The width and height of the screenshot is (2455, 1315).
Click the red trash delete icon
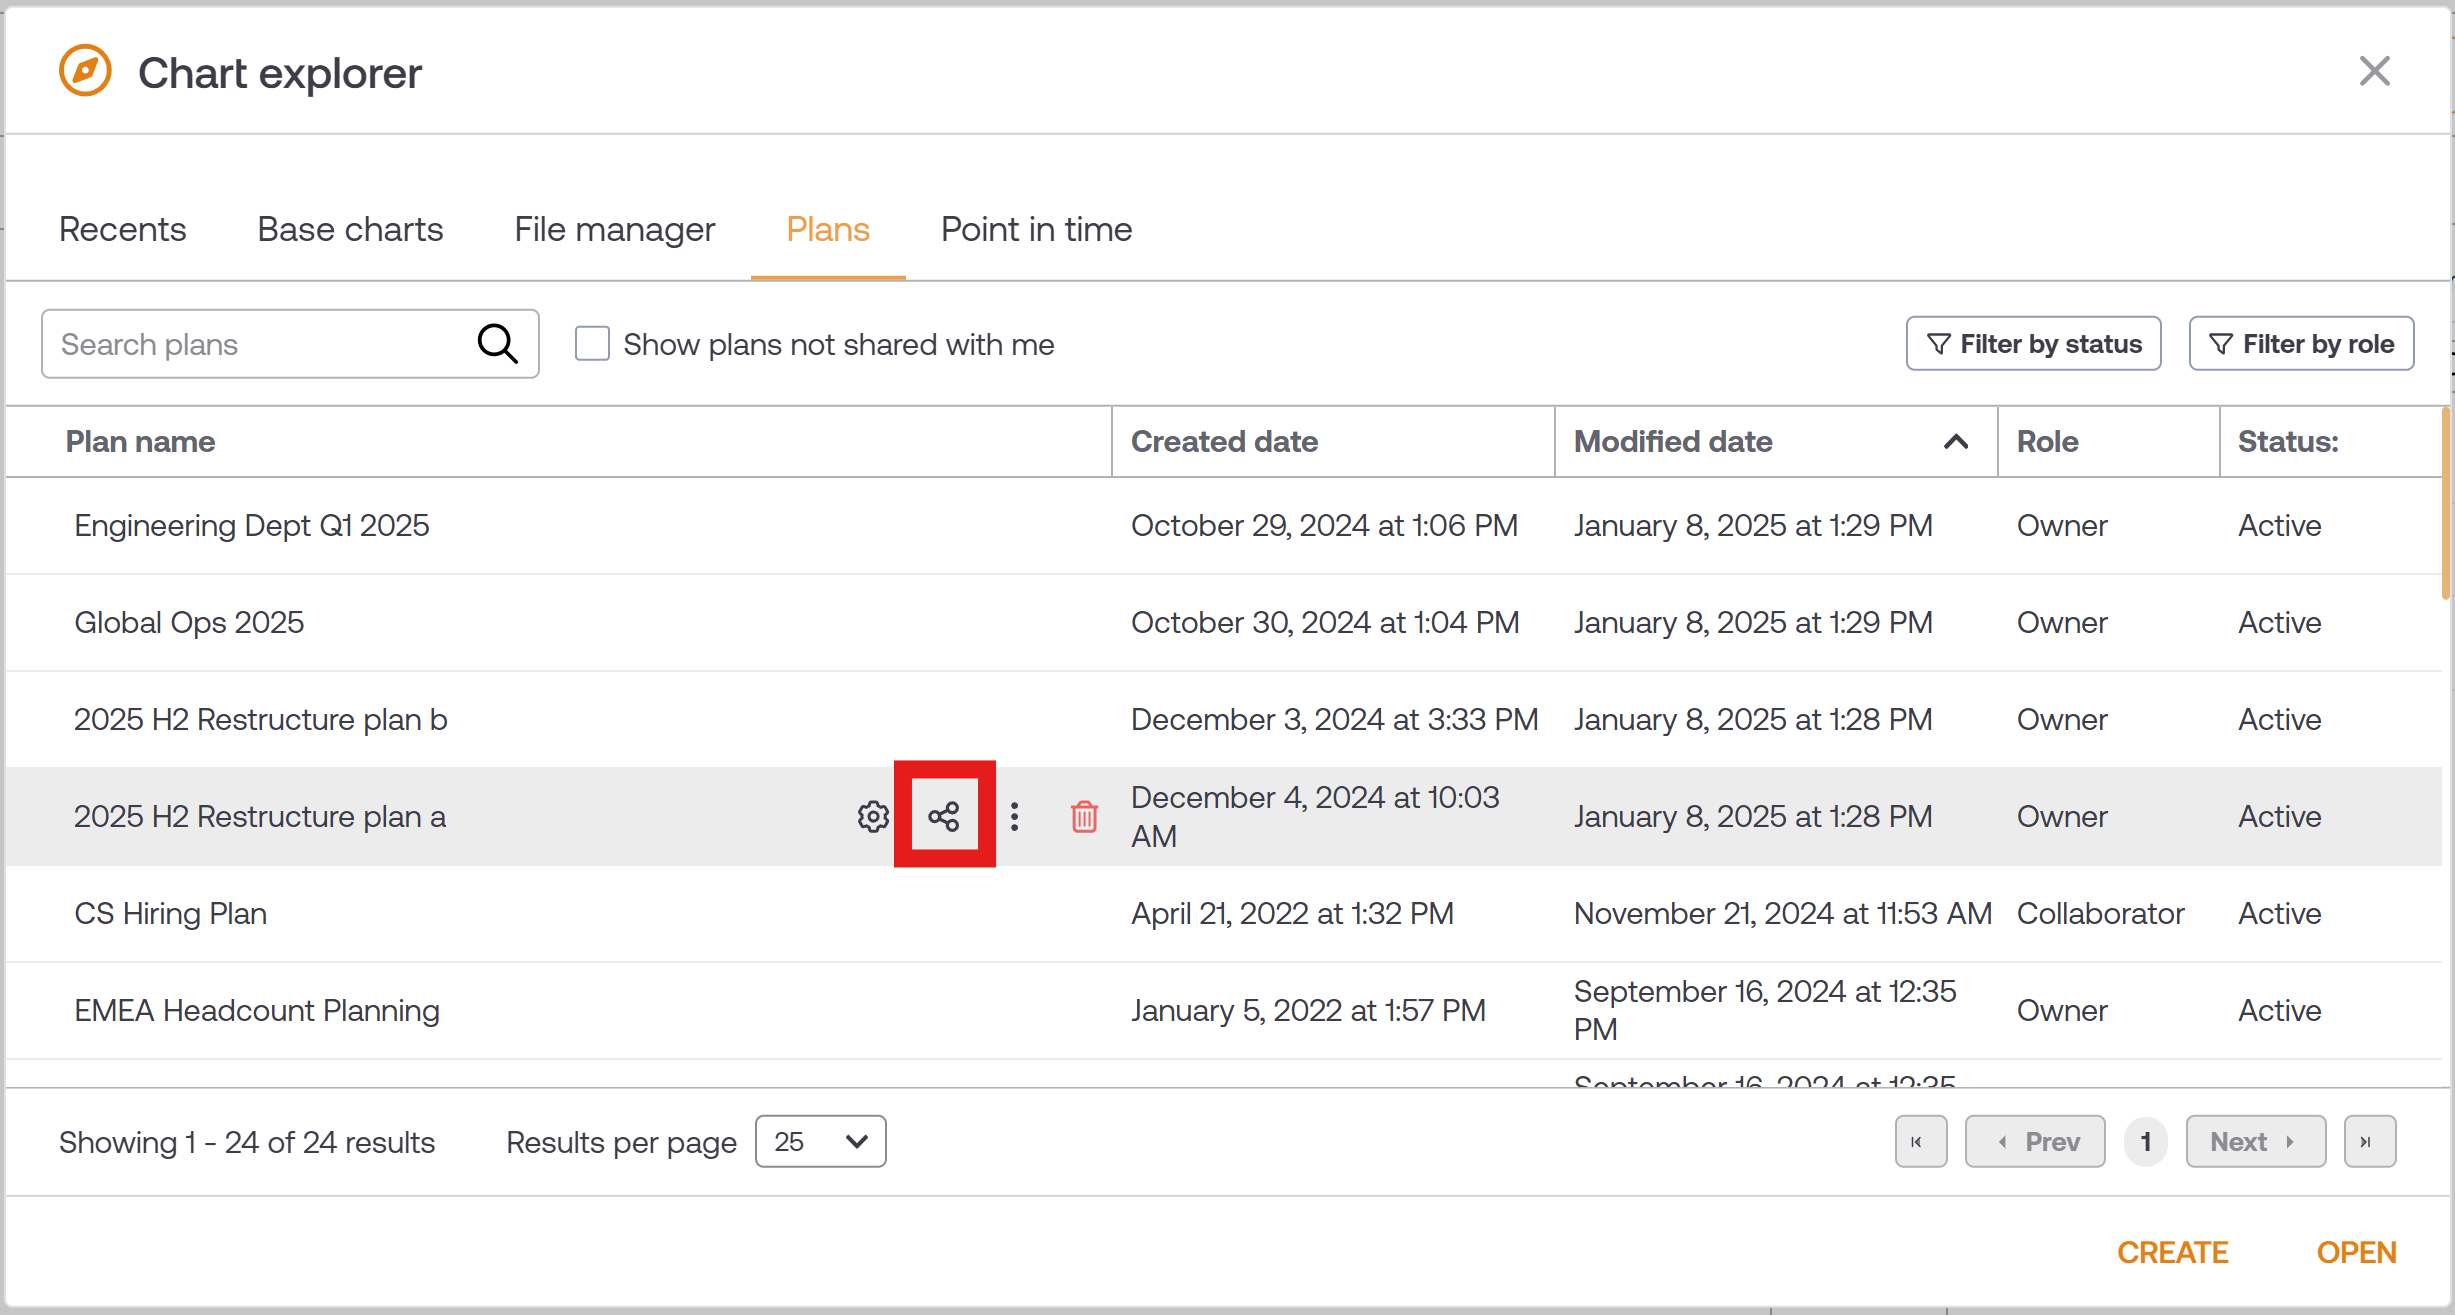tap(1084, 816)
